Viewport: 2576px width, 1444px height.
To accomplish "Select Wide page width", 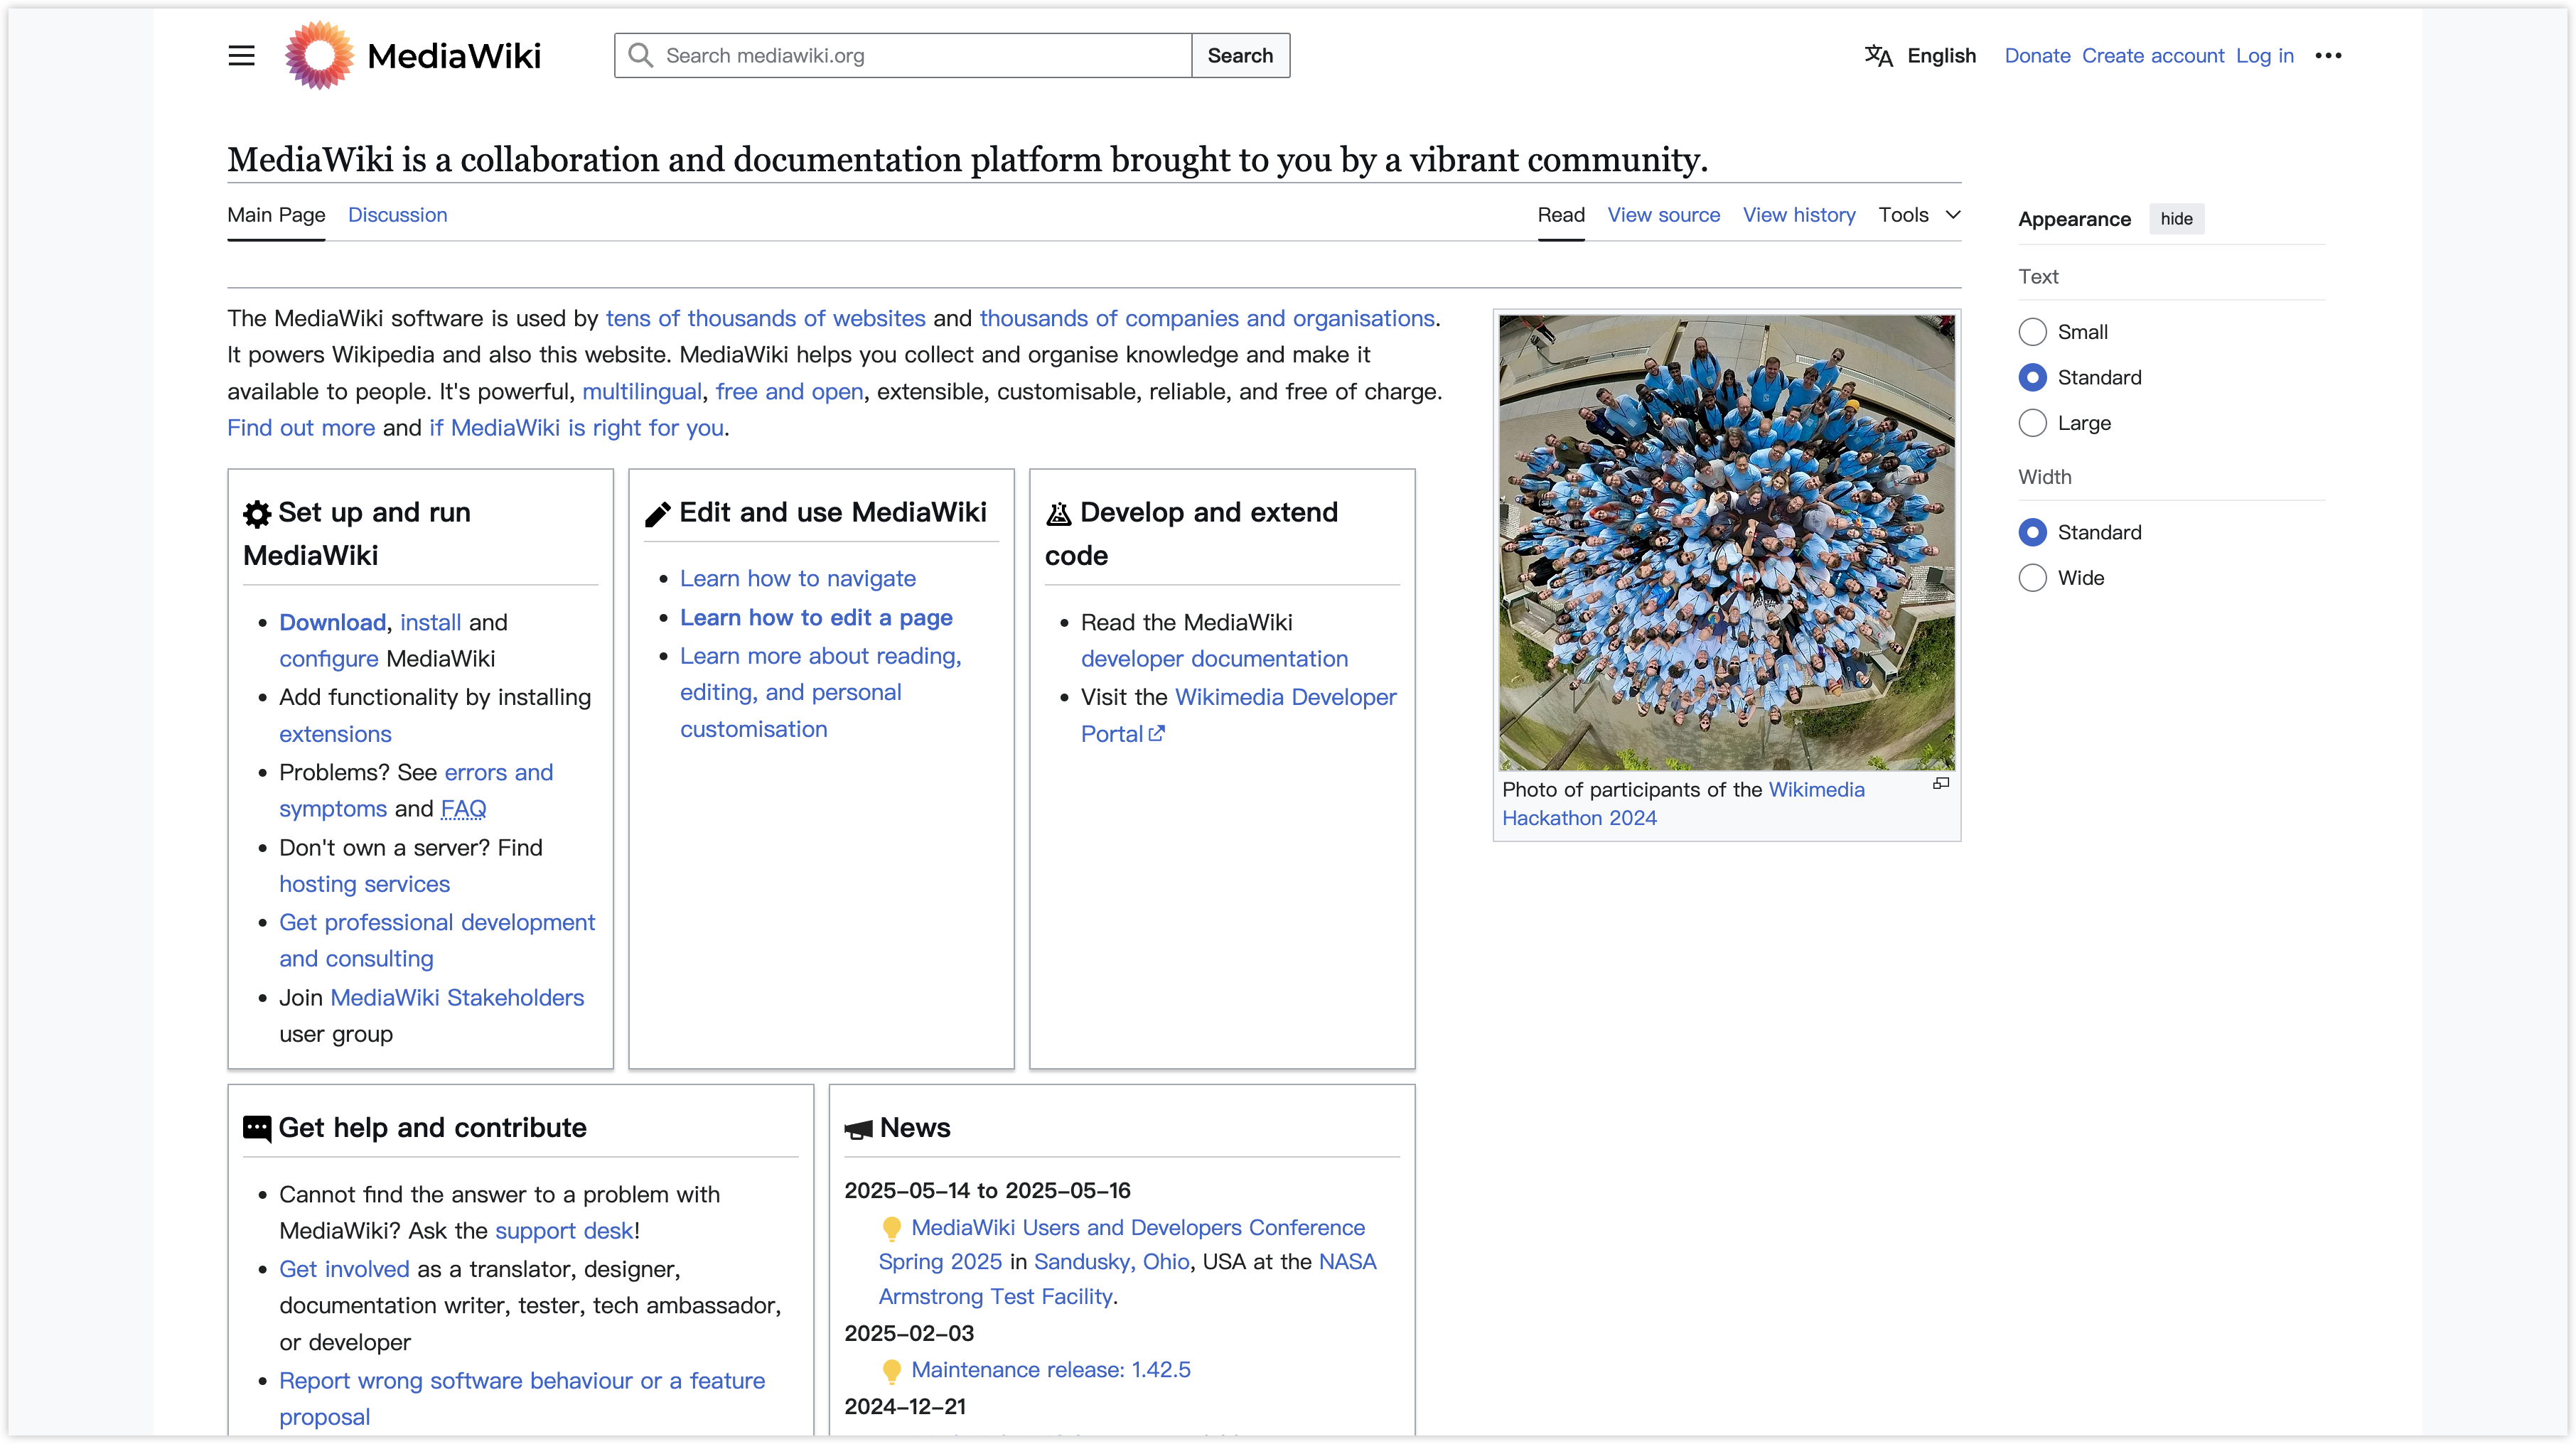I will tap(2032, 578).
